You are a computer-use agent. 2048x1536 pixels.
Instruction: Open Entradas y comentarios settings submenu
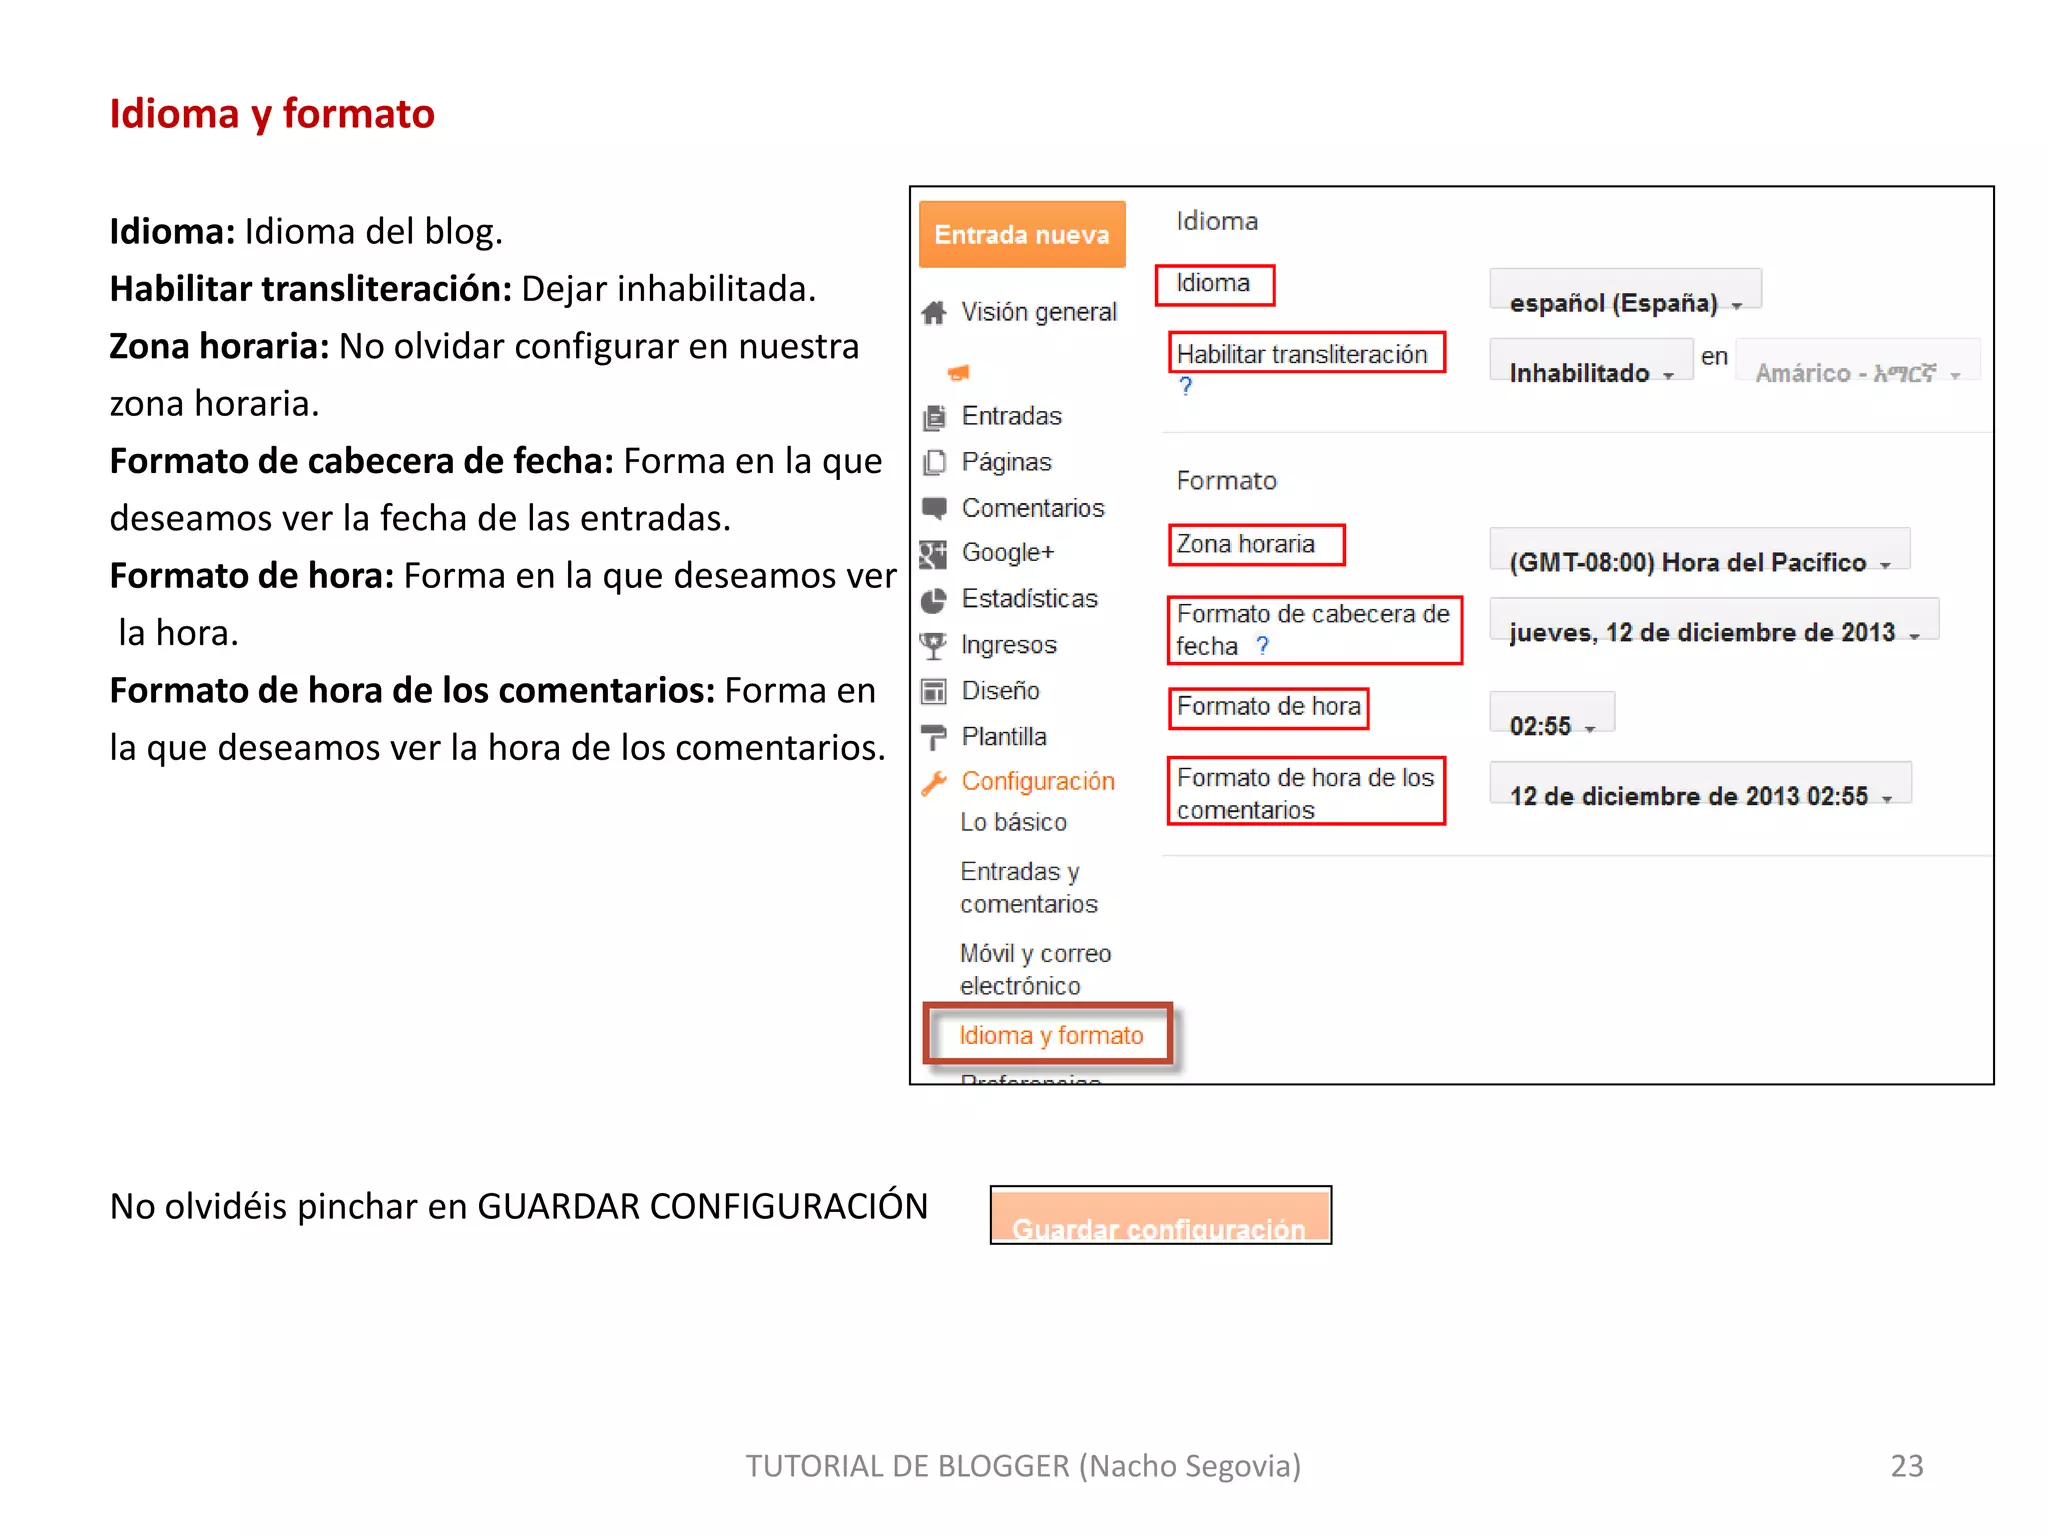click(x=1029, y=888)
